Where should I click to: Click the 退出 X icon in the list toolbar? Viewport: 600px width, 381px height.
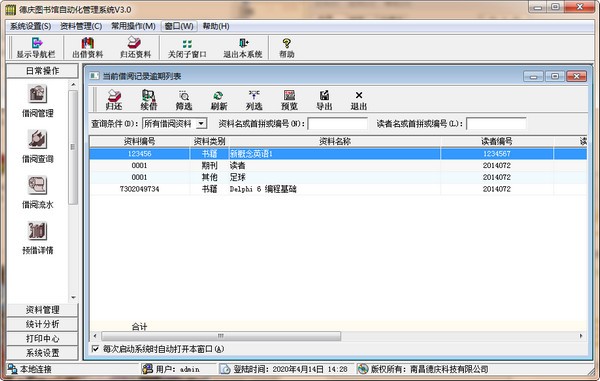[x=359, y=95]
